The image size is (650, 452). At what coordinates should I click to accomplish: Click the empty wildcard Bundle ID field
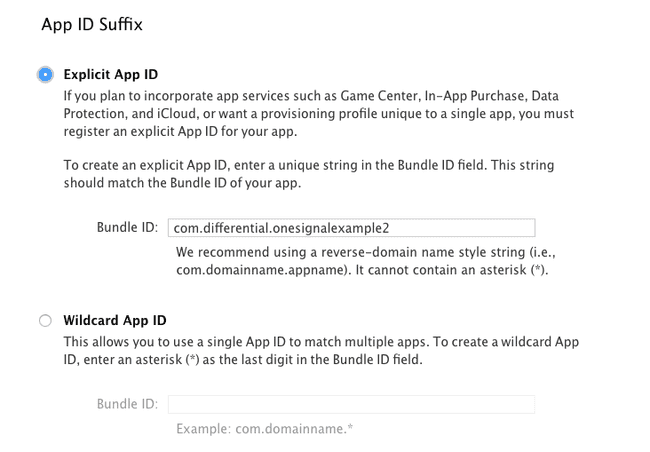click(x=352, y=404)
